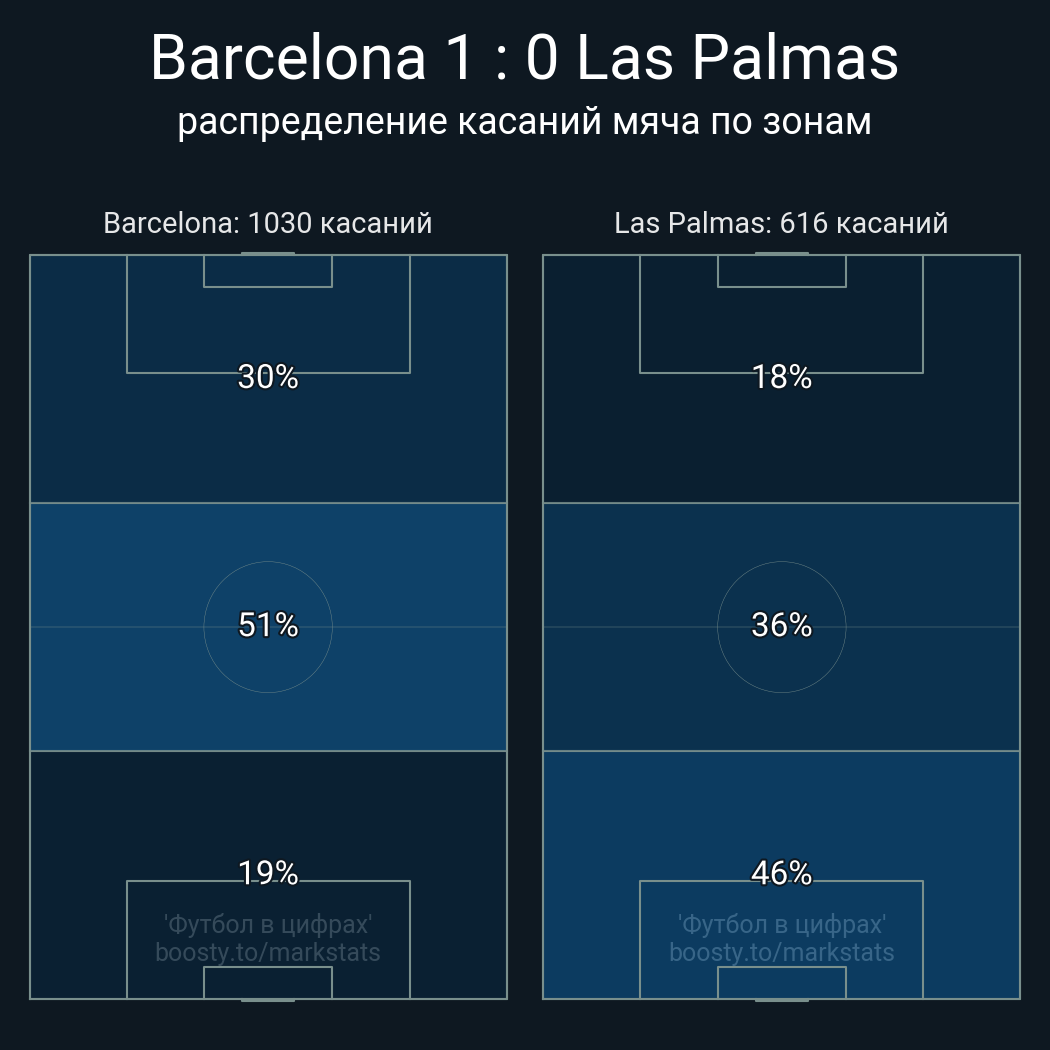1050x1050 pixels.
Task: Click Las Palmas' 36% midfield zone label
Action: (781, 625)
